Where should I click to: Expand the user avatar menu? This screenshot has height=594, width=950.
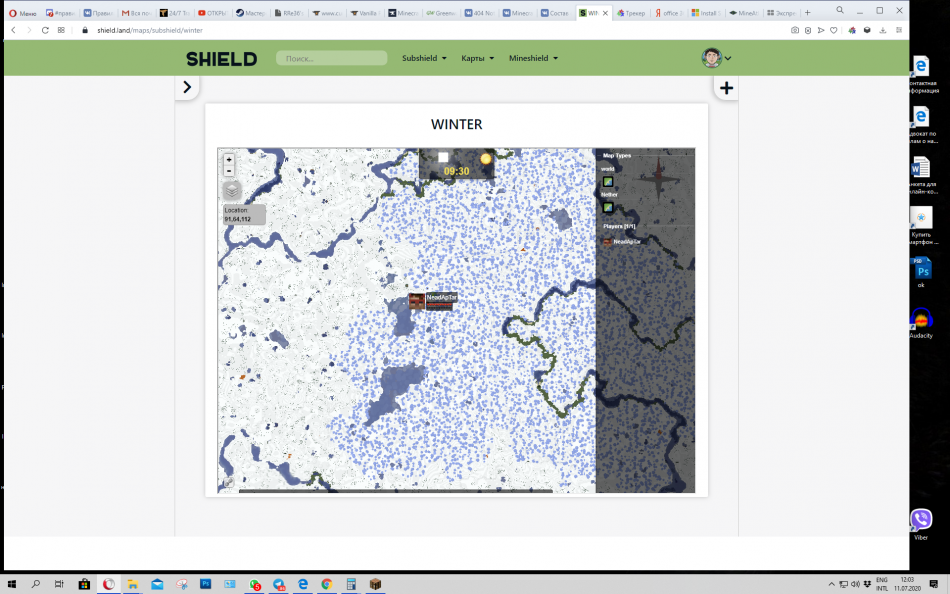point(716,58)
